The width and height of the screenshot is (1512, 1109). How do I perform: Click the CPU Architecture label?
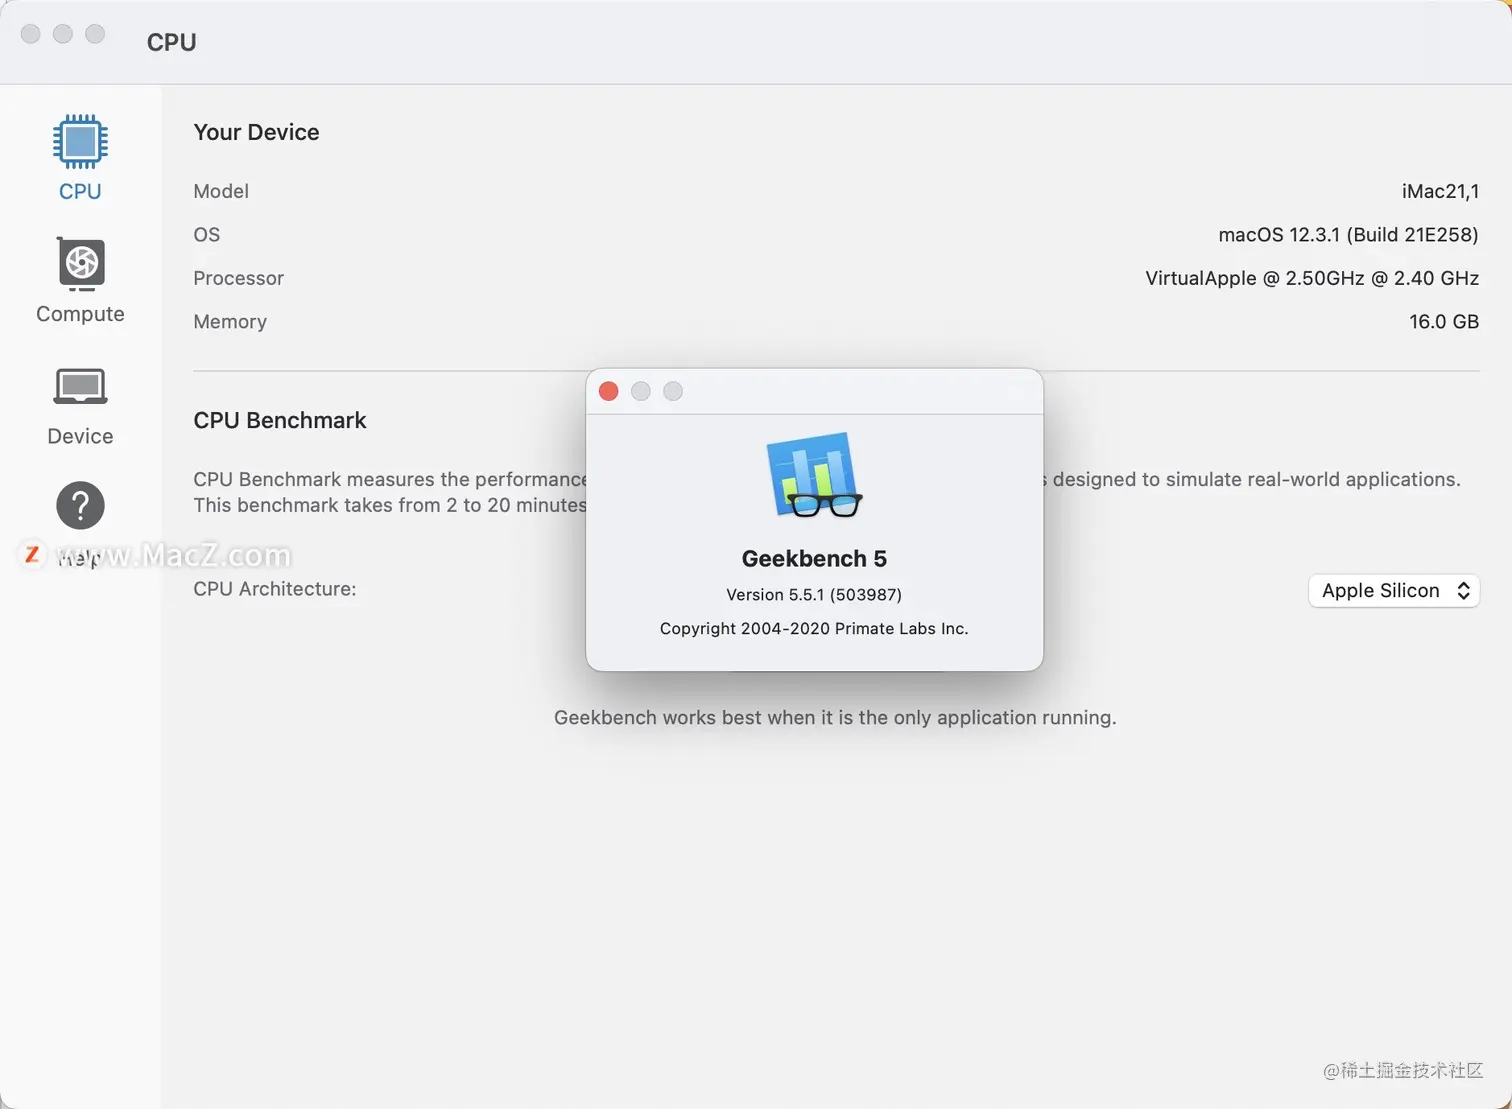pyautogui.click(x=275, y=589)
